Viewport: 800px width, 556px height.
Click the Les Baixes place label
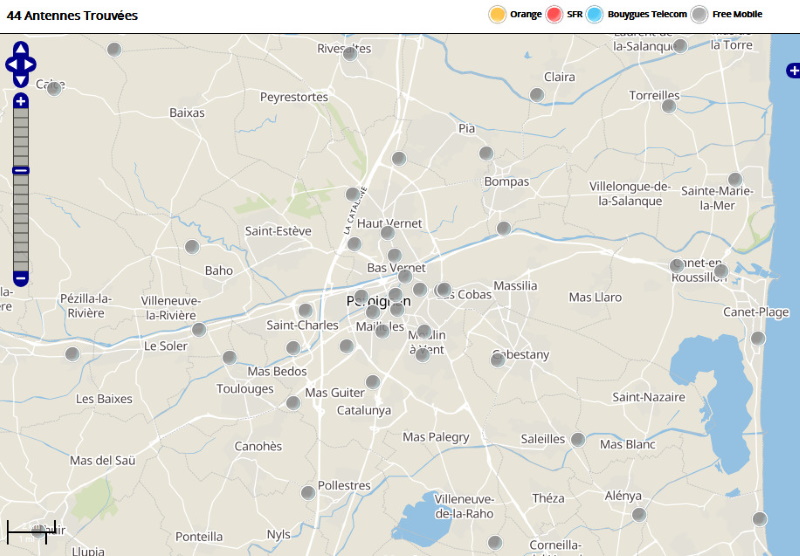point(104,399)
